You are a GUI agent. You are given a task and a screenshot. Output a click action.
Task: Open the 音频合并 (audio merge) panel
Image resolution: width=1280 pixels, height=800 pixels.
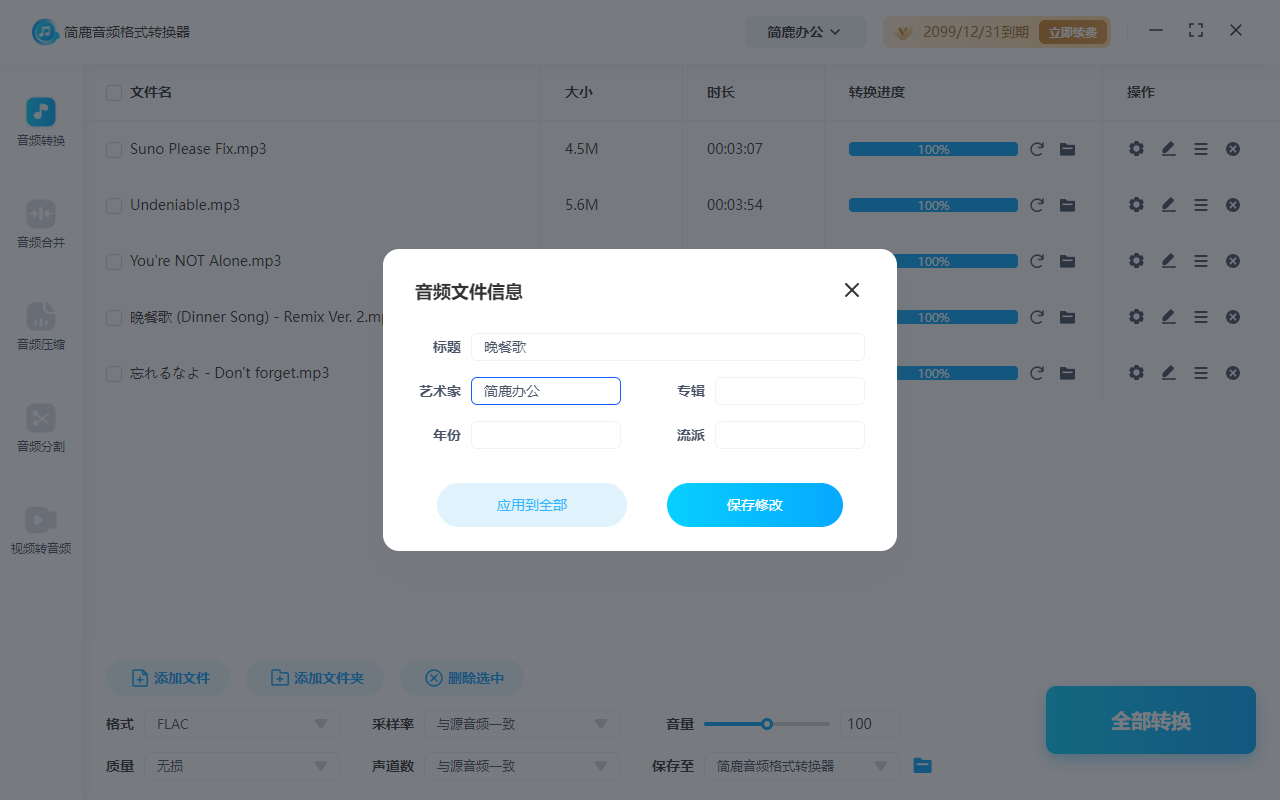point(40,224)
